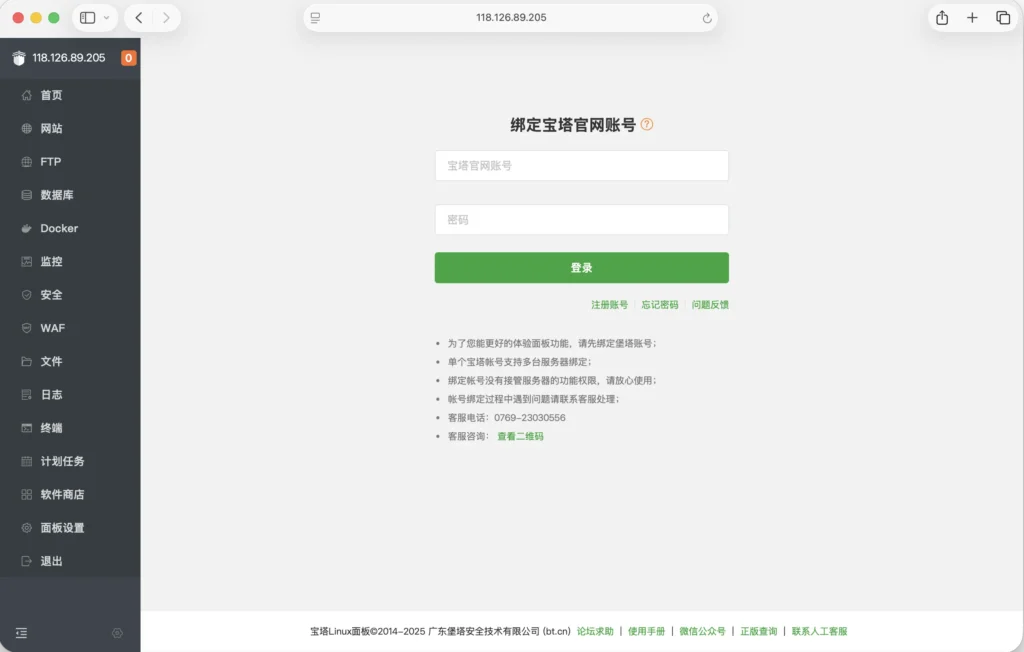Image resolution: width=1024 pixels, height=652 pixels.
Task: Click the page settings icon in the address bar
Action: coord(315,18)
